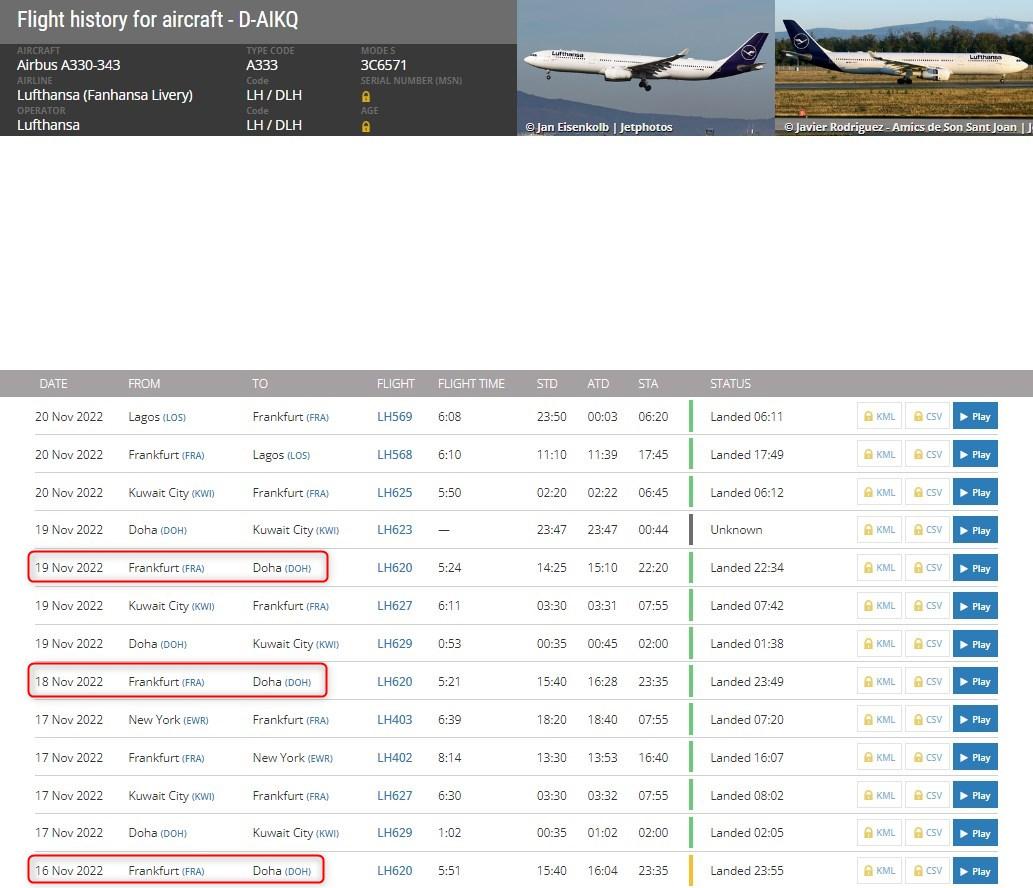Open flight number link LH402
The image size is (1033, 888).
[395, 758]
